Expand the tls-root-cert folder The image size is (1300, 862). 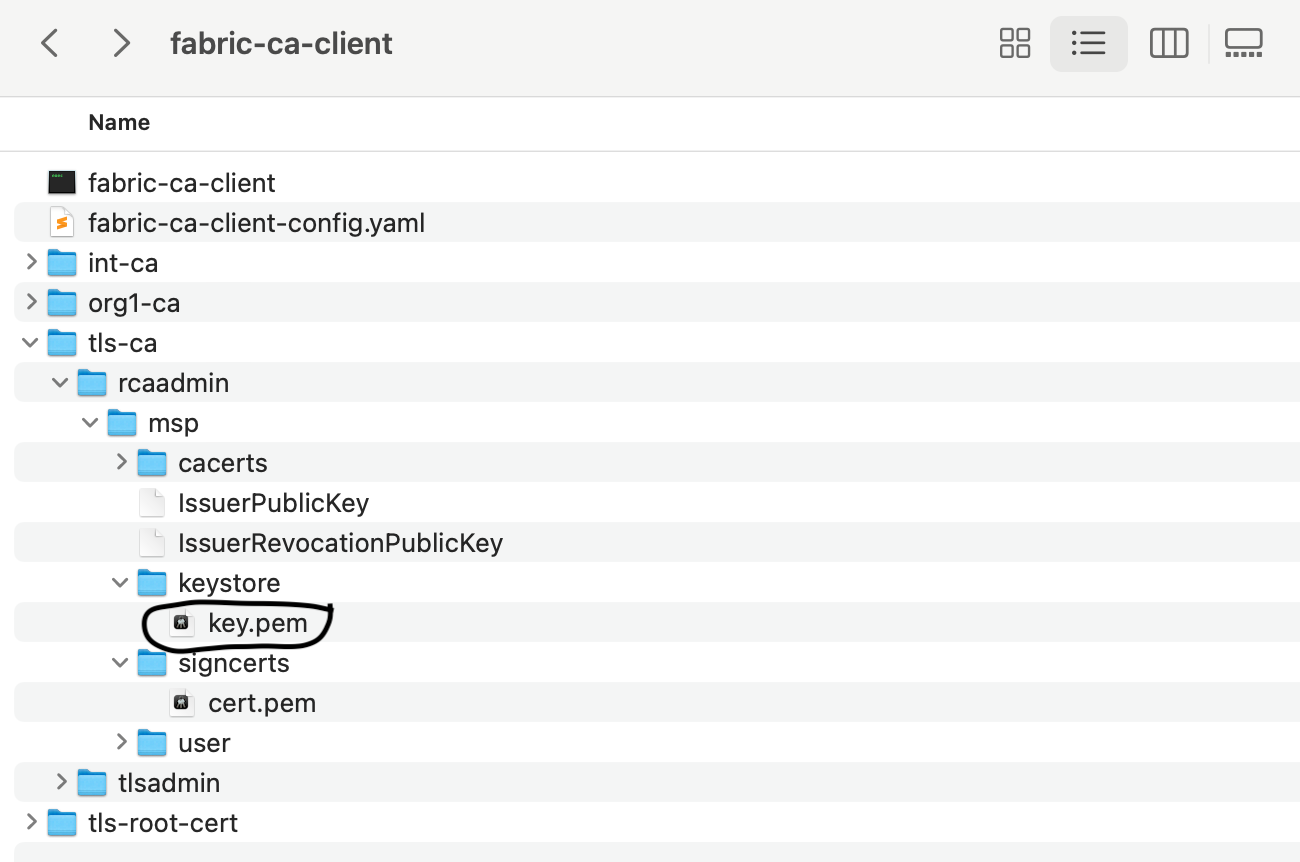click(31, 822)
